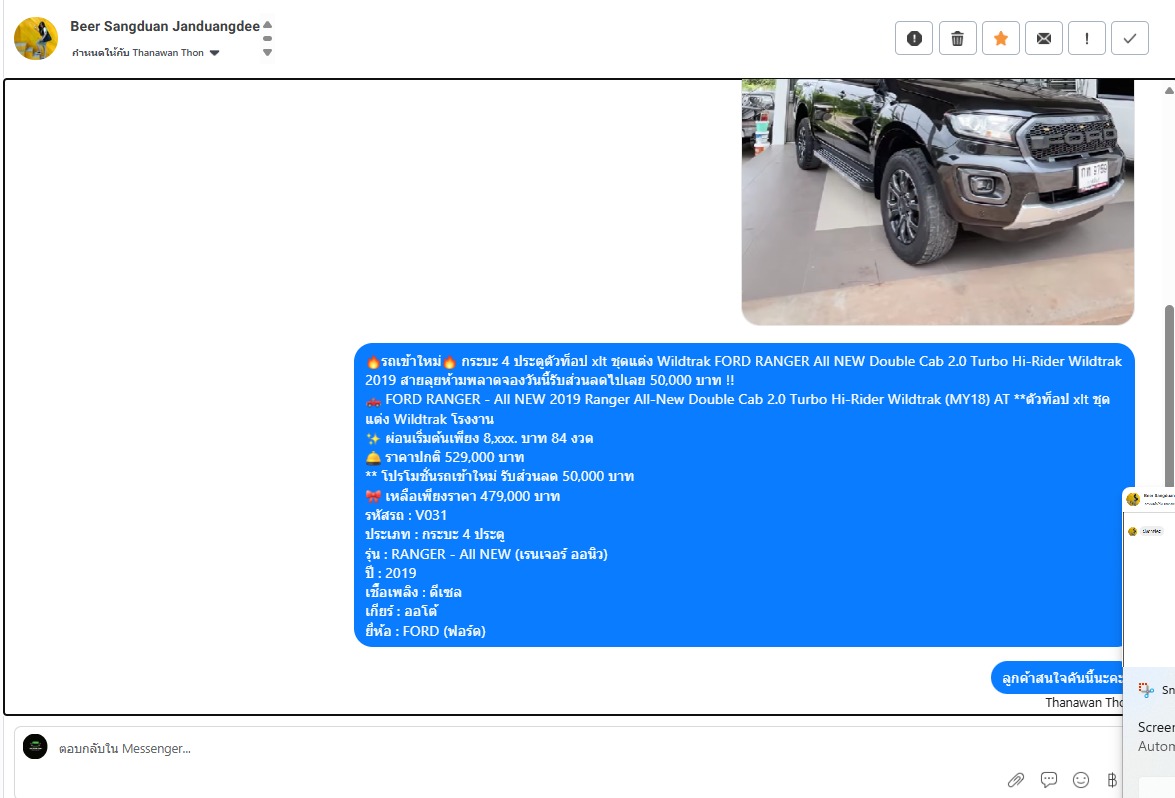Delete conversation using the trash icon
Image resolution: width=1175 pixels, height=798 pixels.
(957, 38)
